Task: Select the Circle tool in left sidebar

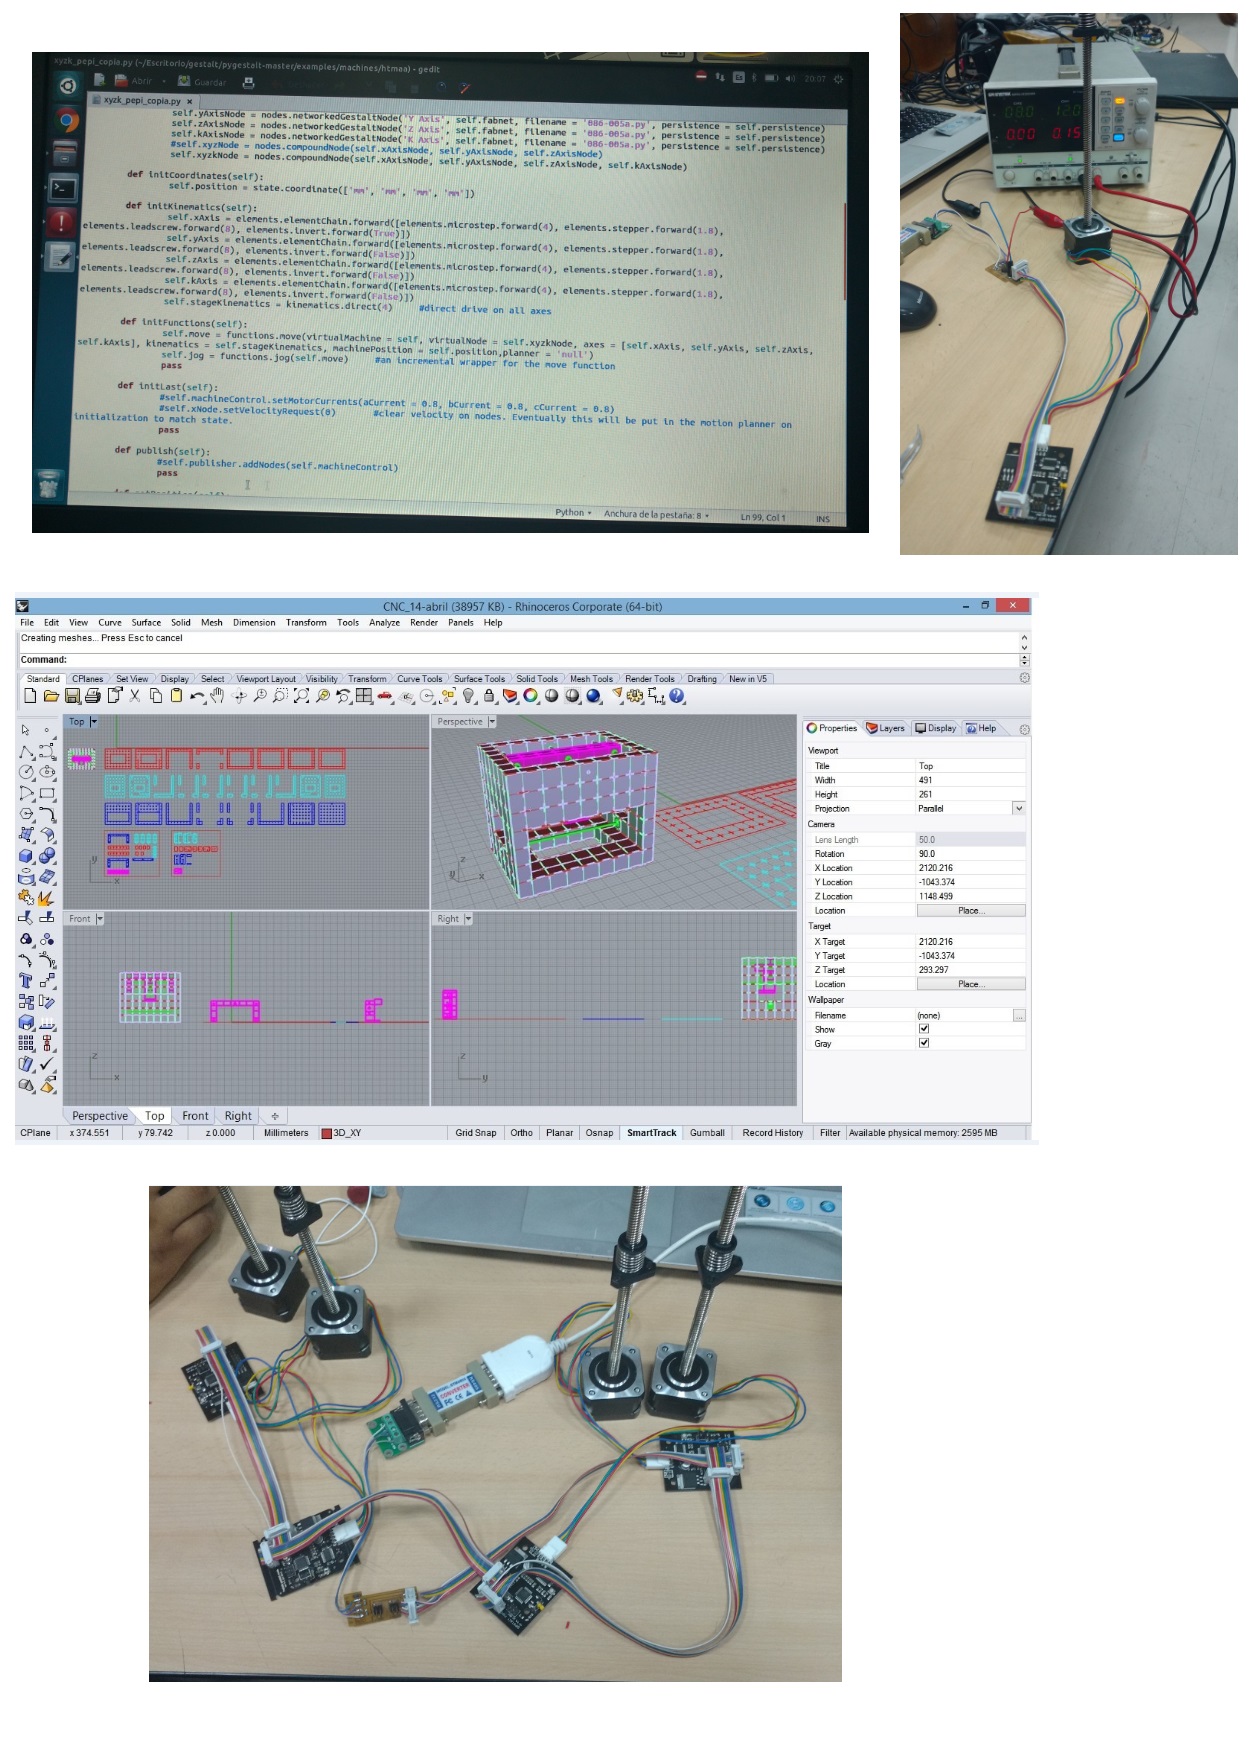Action: [26, 772]
